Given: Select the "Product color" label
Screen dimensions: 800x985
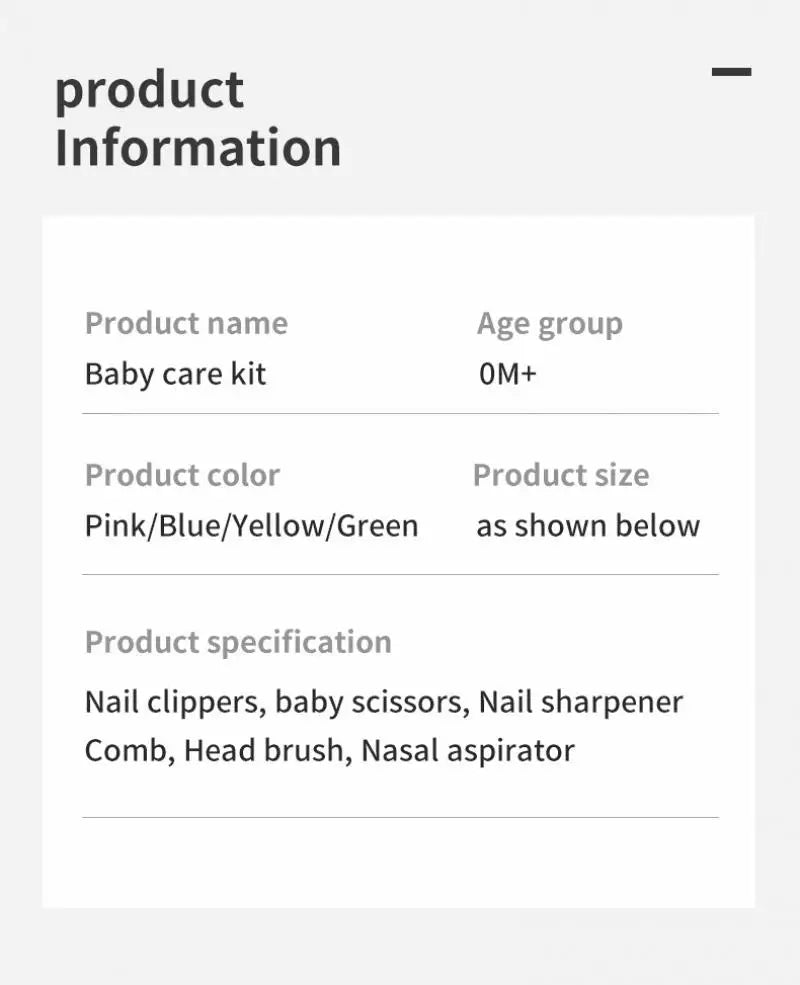Looking at the screenshot, I should pyautogui.click(x=182, y=475).
